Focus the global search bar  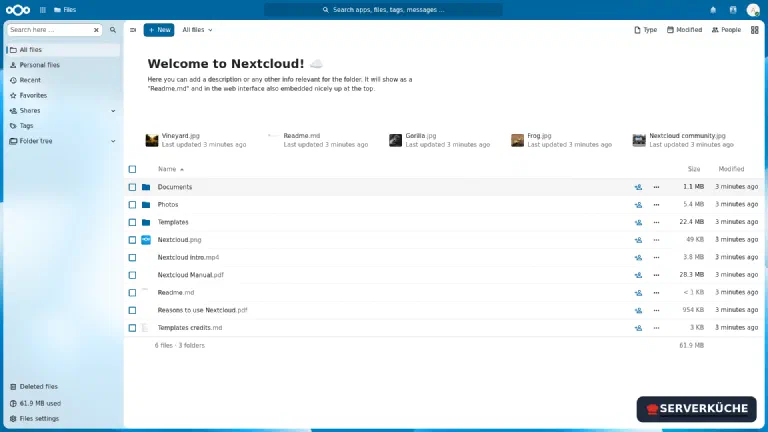[x=383, y=10]
